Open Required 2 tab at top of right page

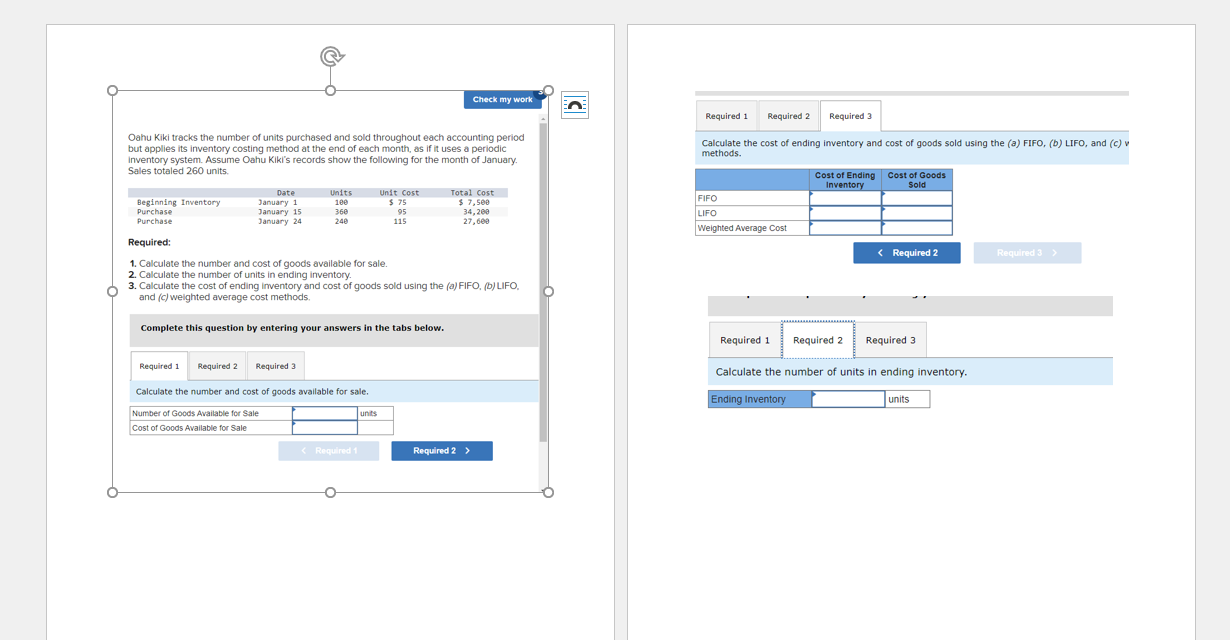(789, 116)
